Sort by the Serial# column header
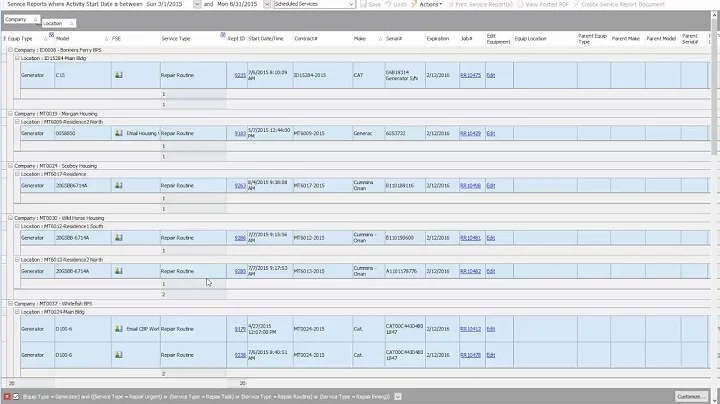Screen dimensions: 720x404 405,39
